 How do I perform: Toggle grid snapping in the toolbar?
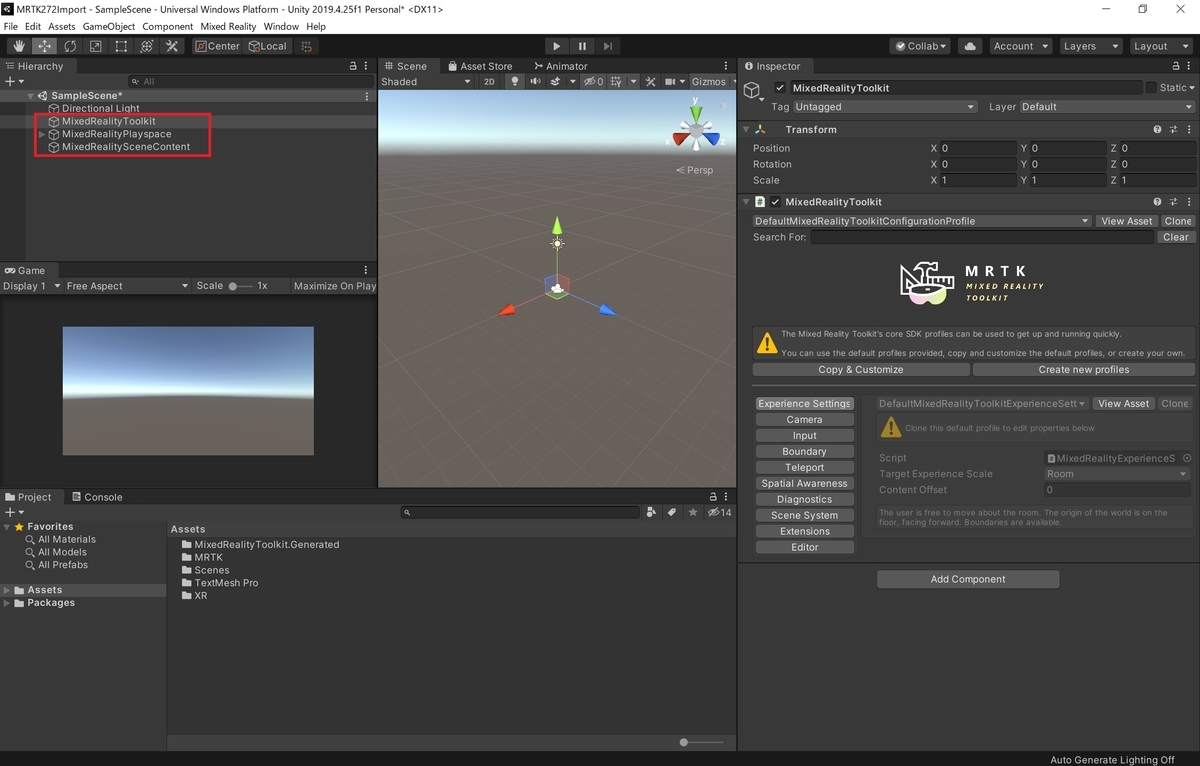tap(307, 46)
